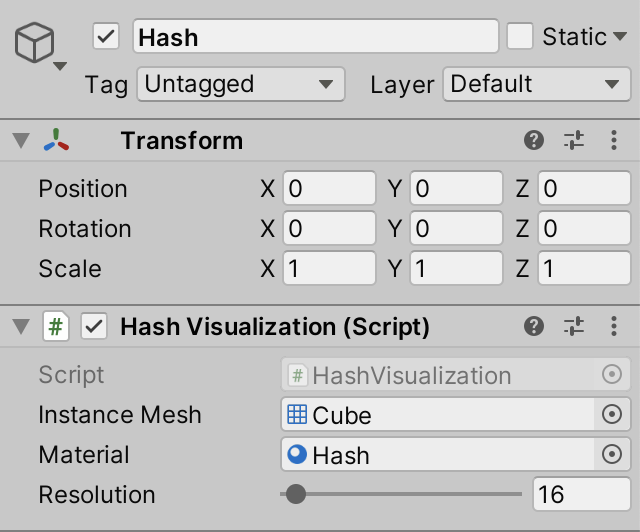Viewport: 640px width, 532px height.
Task: Click the Hash object name field
Action: 316,36
